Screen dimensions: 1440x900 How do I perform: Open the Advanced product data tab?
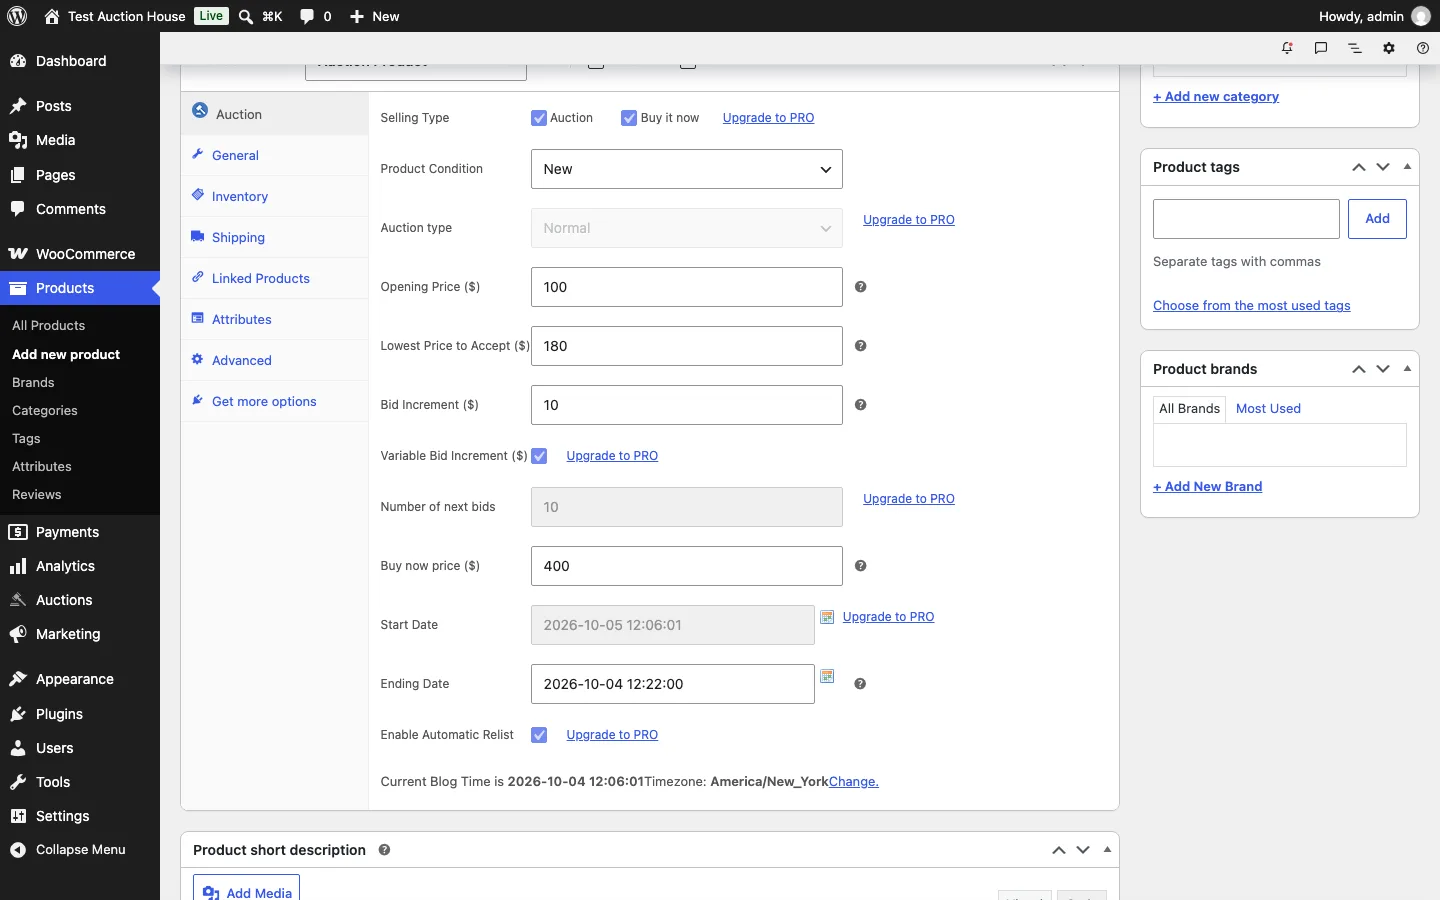point(274,360)
